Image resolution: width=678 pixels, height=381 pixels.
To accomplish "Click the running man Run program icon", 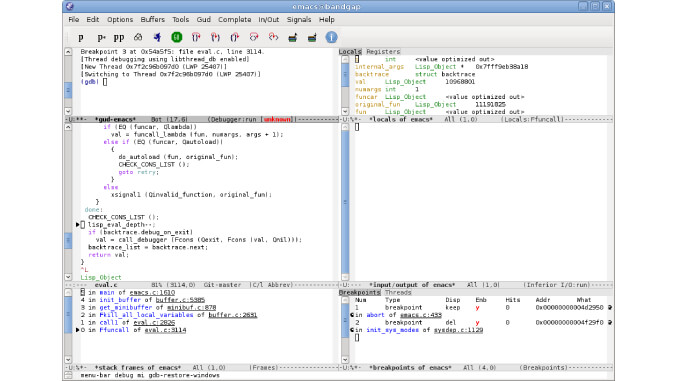I will pos(157,37).
